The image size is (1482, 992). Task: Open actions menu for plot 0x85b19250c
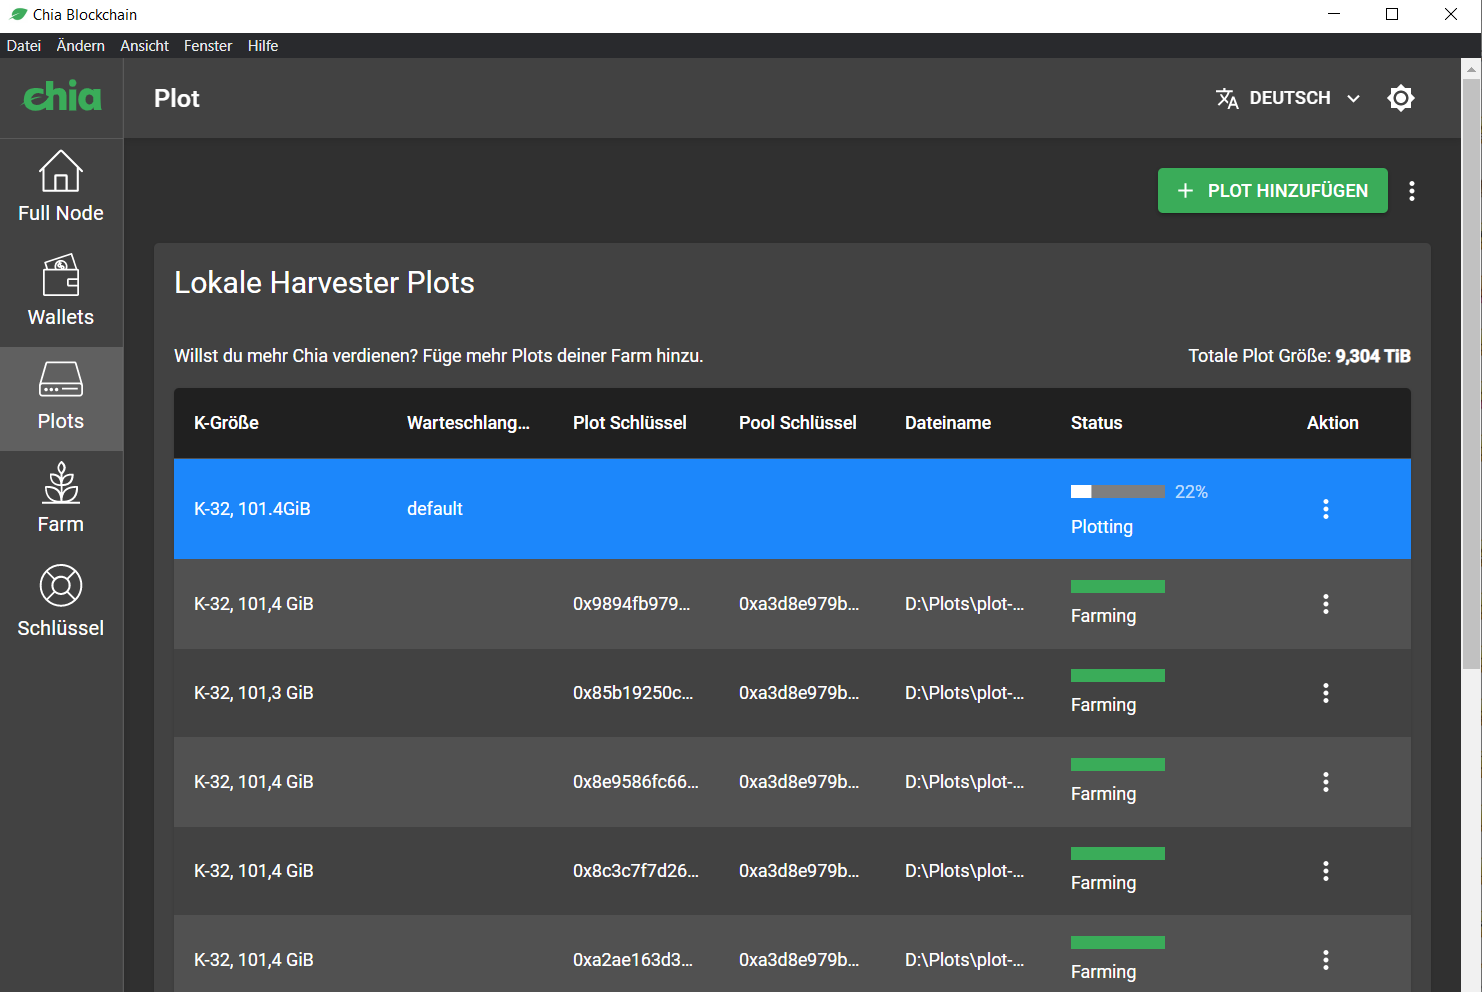coord(1326,693)
